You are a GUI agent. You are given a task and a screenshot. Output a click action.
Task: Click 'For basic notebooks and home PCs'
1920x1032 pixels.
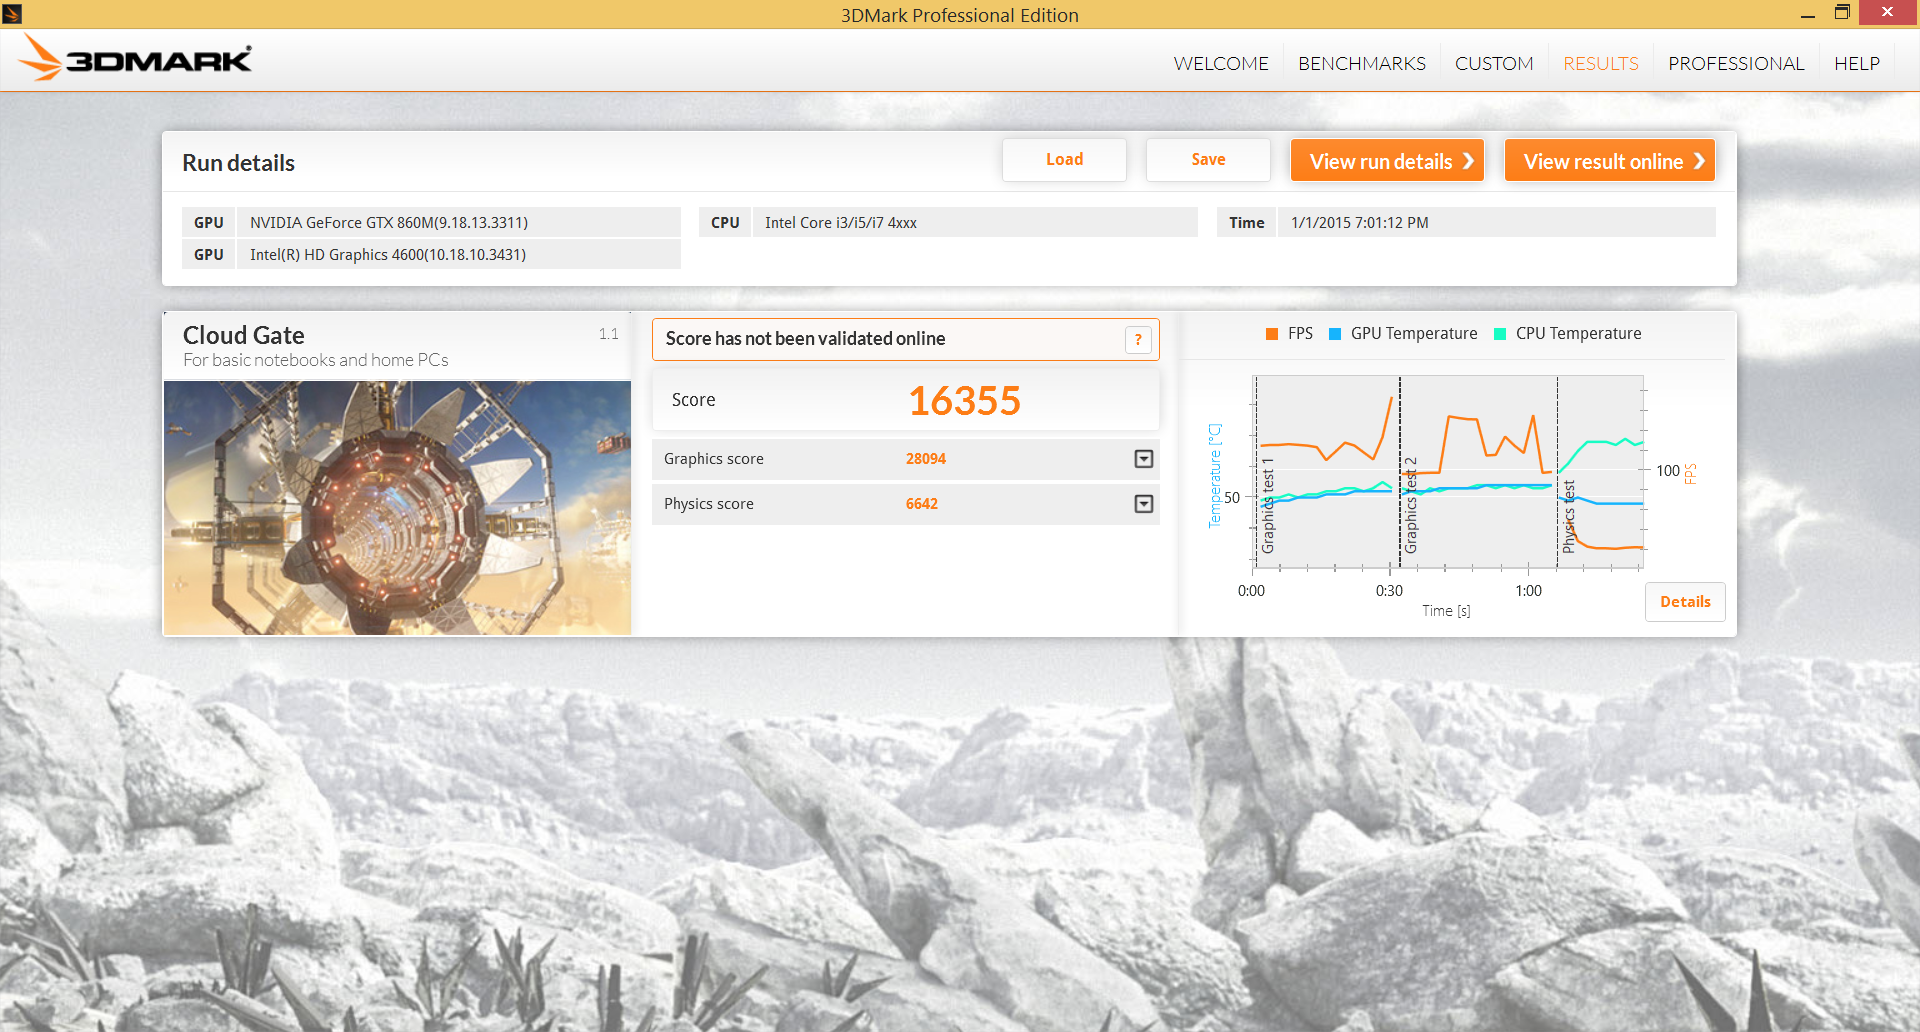click(x=316, y=360)
